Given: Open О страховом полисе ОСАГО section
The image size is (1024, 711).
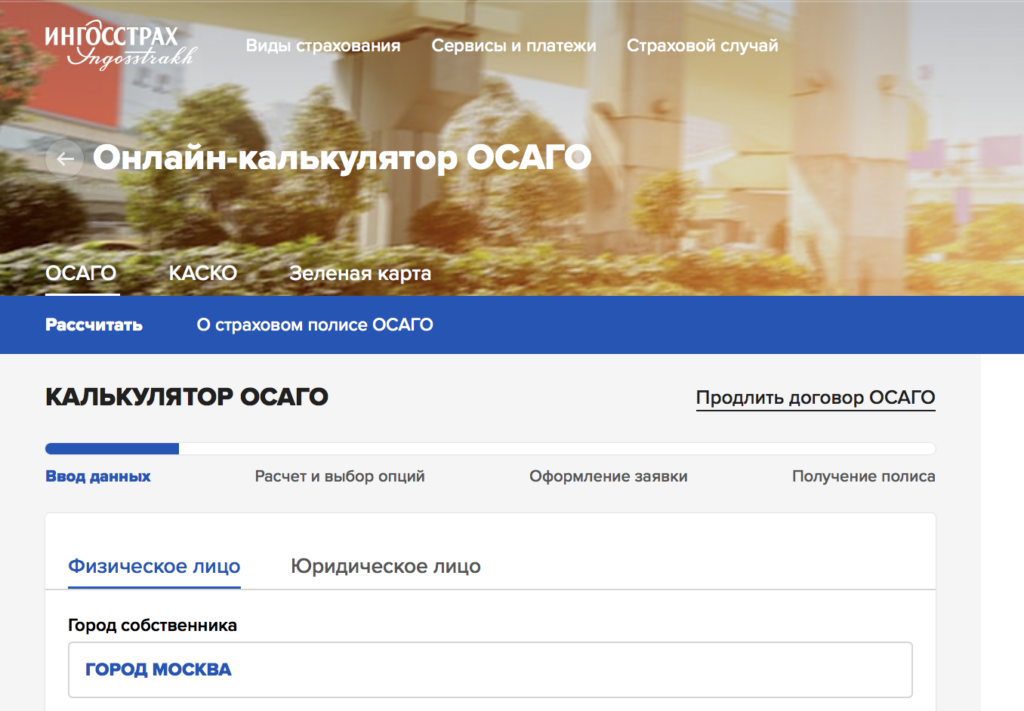Looking at the screenshot, I should coord(315,325).
